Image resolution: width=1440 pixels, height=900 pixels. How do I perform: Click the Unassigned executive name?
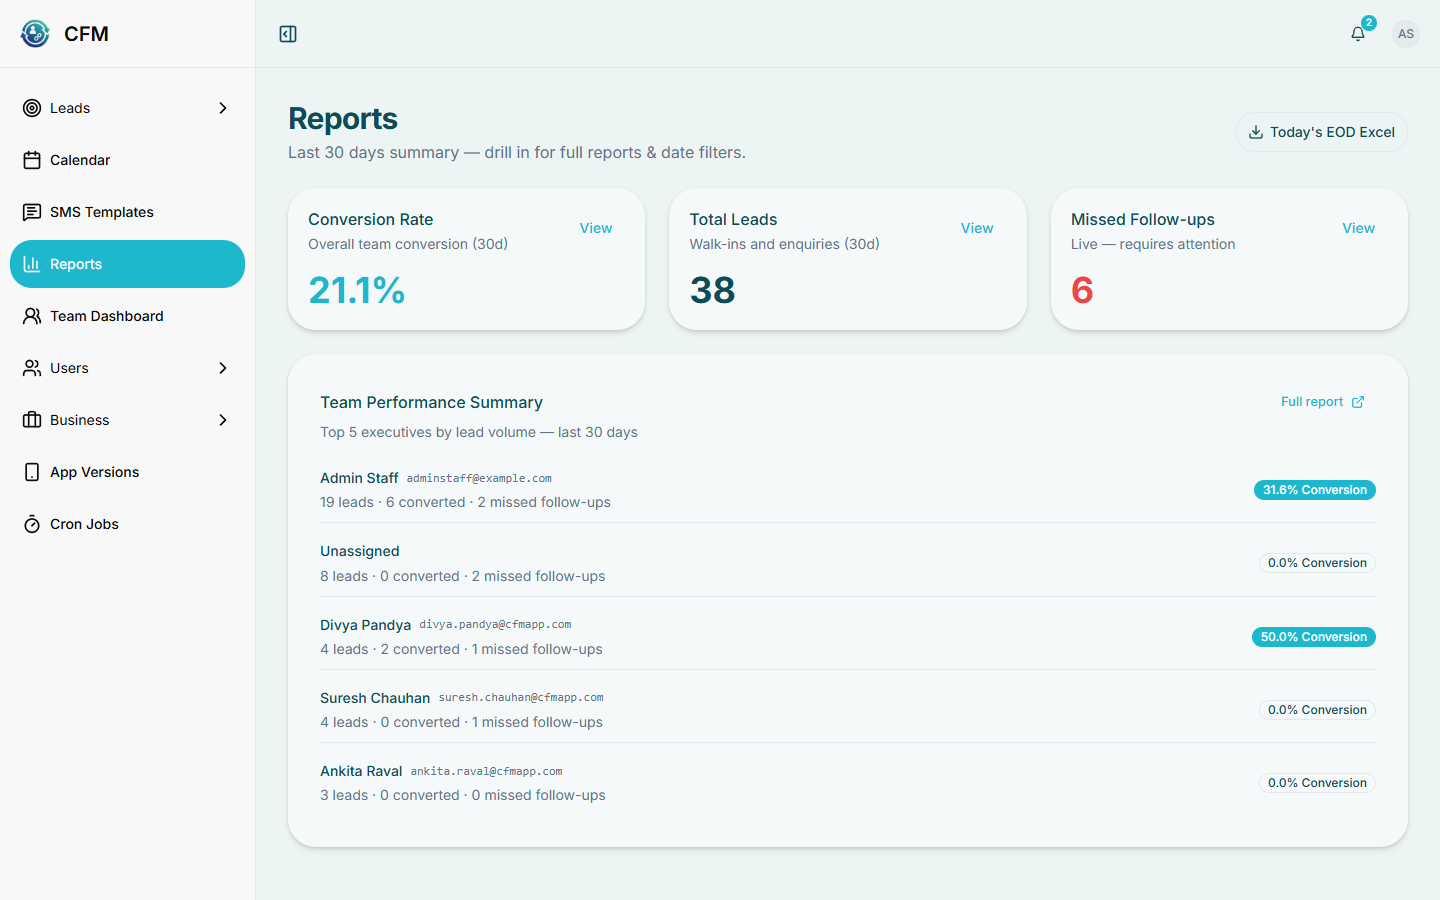pos(360,551)
